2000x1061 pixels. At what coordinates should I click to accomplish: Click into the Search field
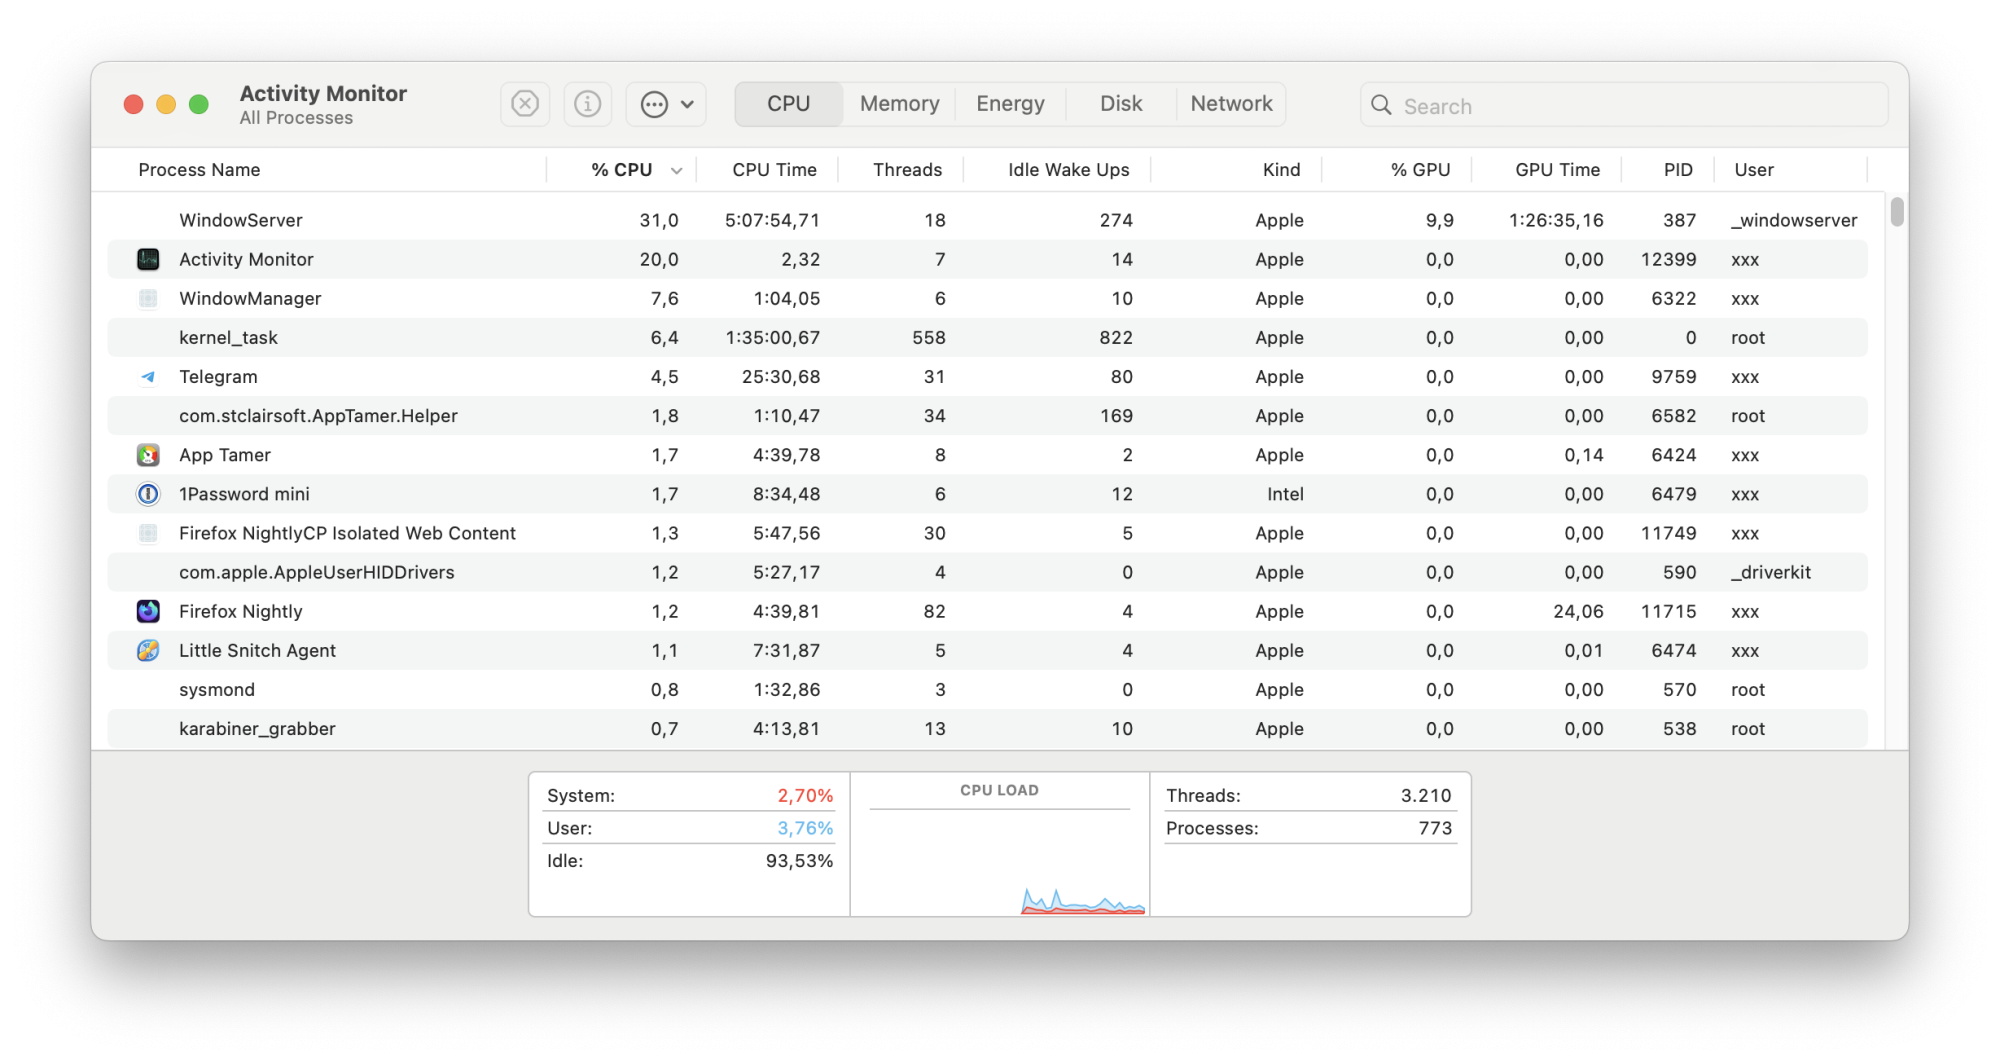[x=1624, y=105]
